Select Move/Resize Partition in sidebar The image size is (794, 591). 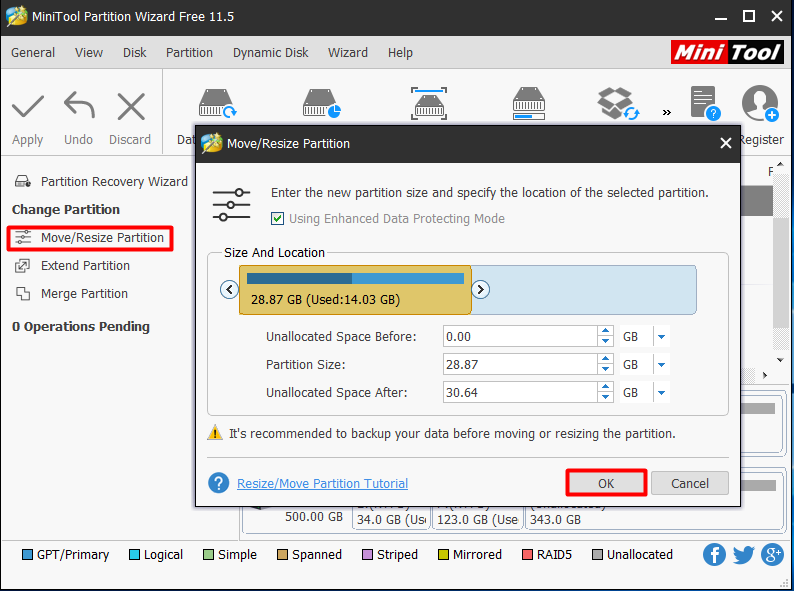(x=90, y=238)
